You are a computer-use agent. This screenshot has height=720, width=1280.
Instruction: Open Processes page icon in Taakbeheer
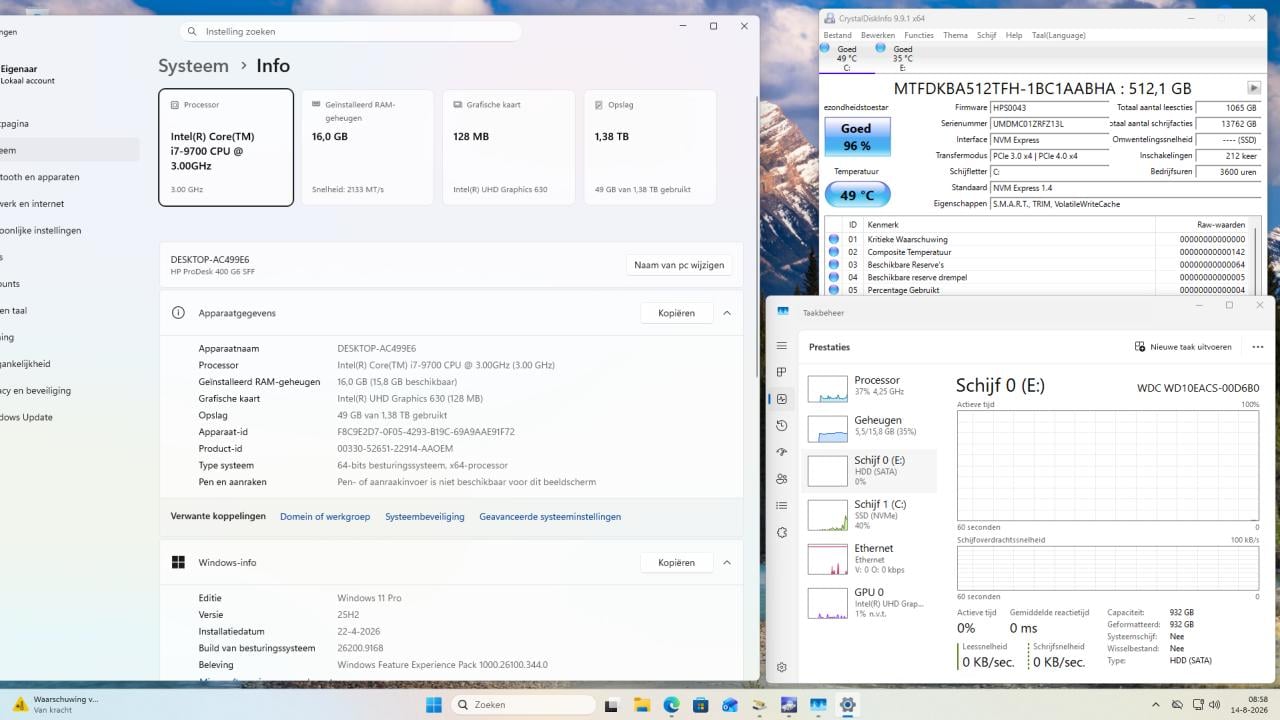pos(782,372)
